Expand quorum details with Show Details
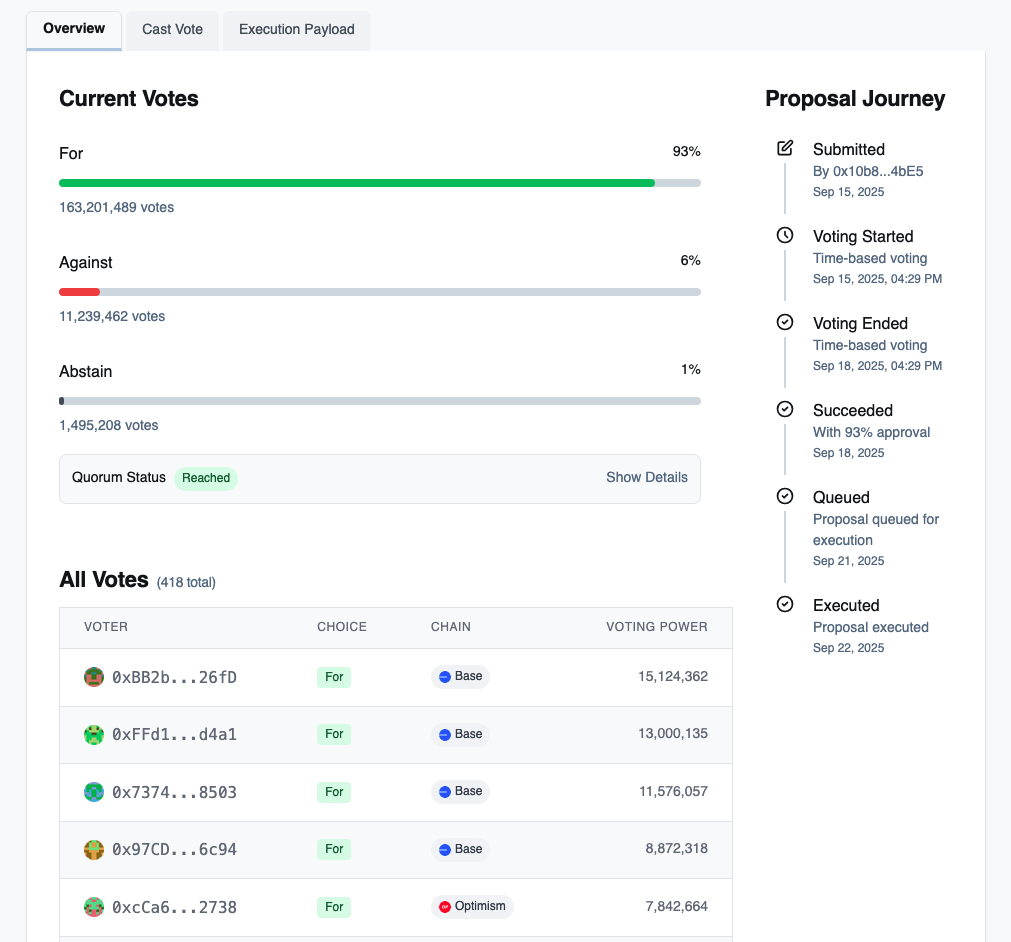Image resolution: width=1011 pixels, height=942 pixels. (x=646, y=478)
